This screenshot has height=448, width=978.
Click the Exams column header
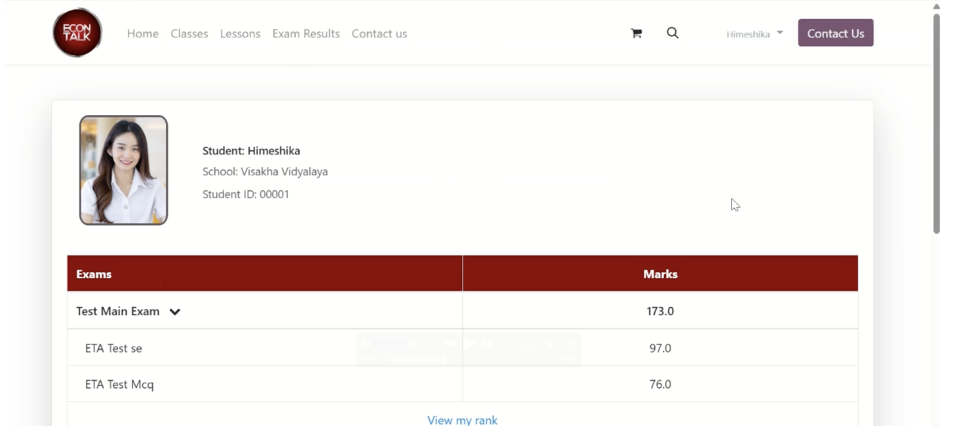click(x=94, y=274)
